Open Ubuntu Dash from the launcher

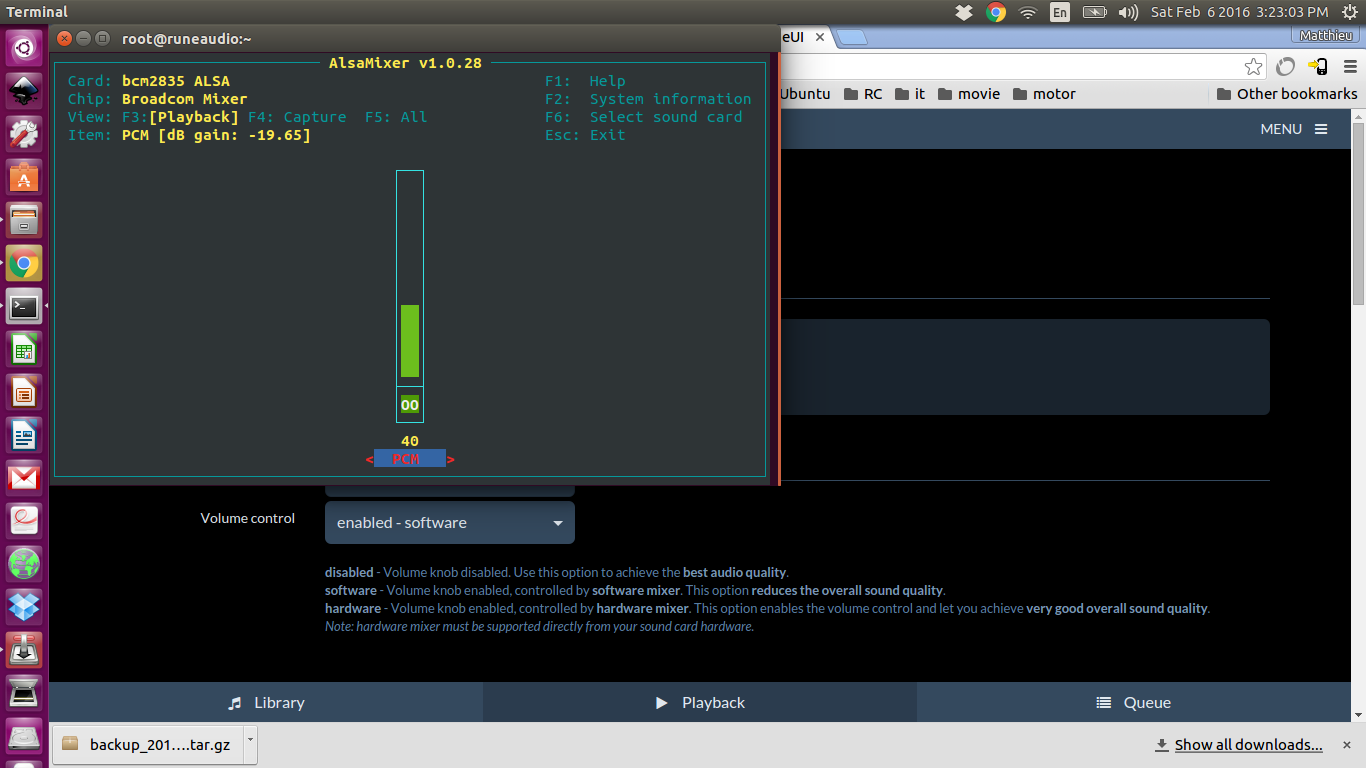(24, 47)
